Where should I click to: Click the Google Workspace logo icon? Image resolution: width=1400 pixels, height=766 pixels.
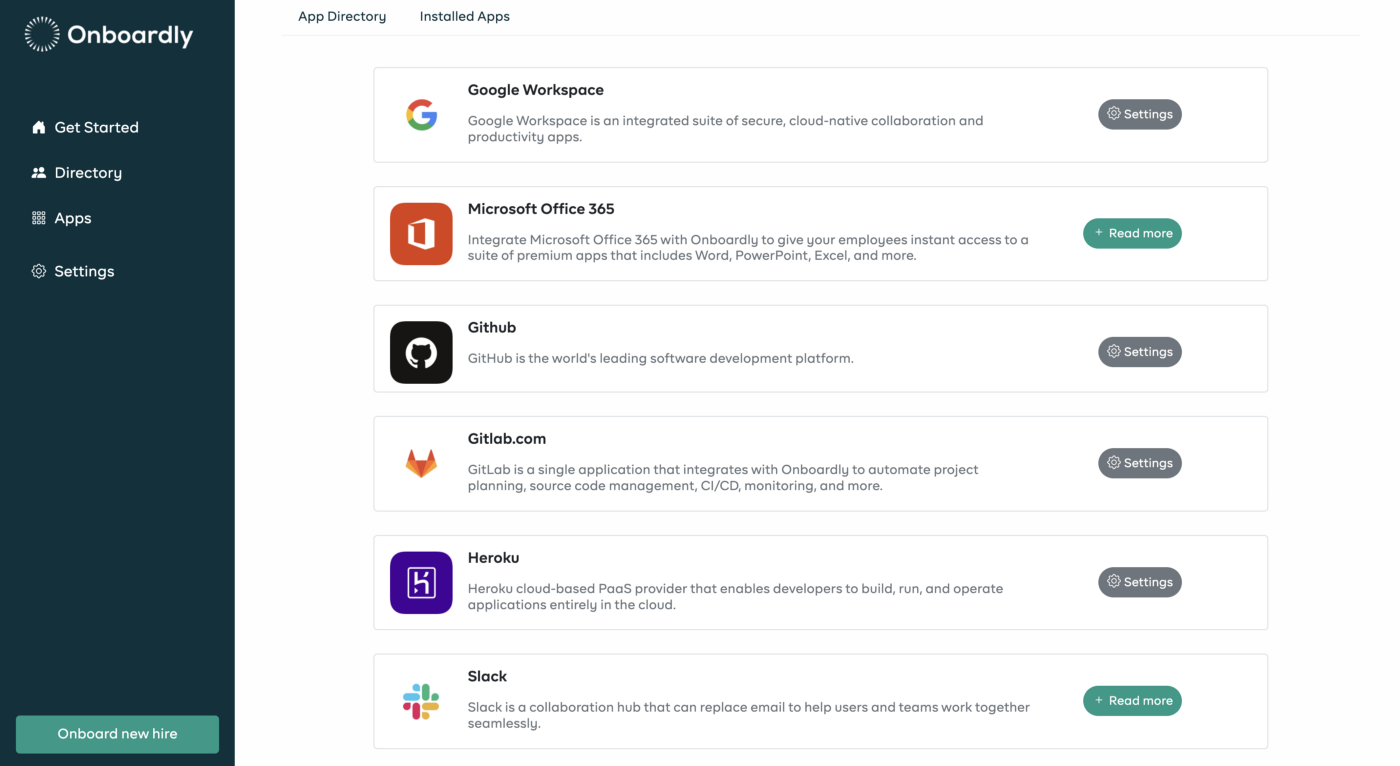click(421, 115)
